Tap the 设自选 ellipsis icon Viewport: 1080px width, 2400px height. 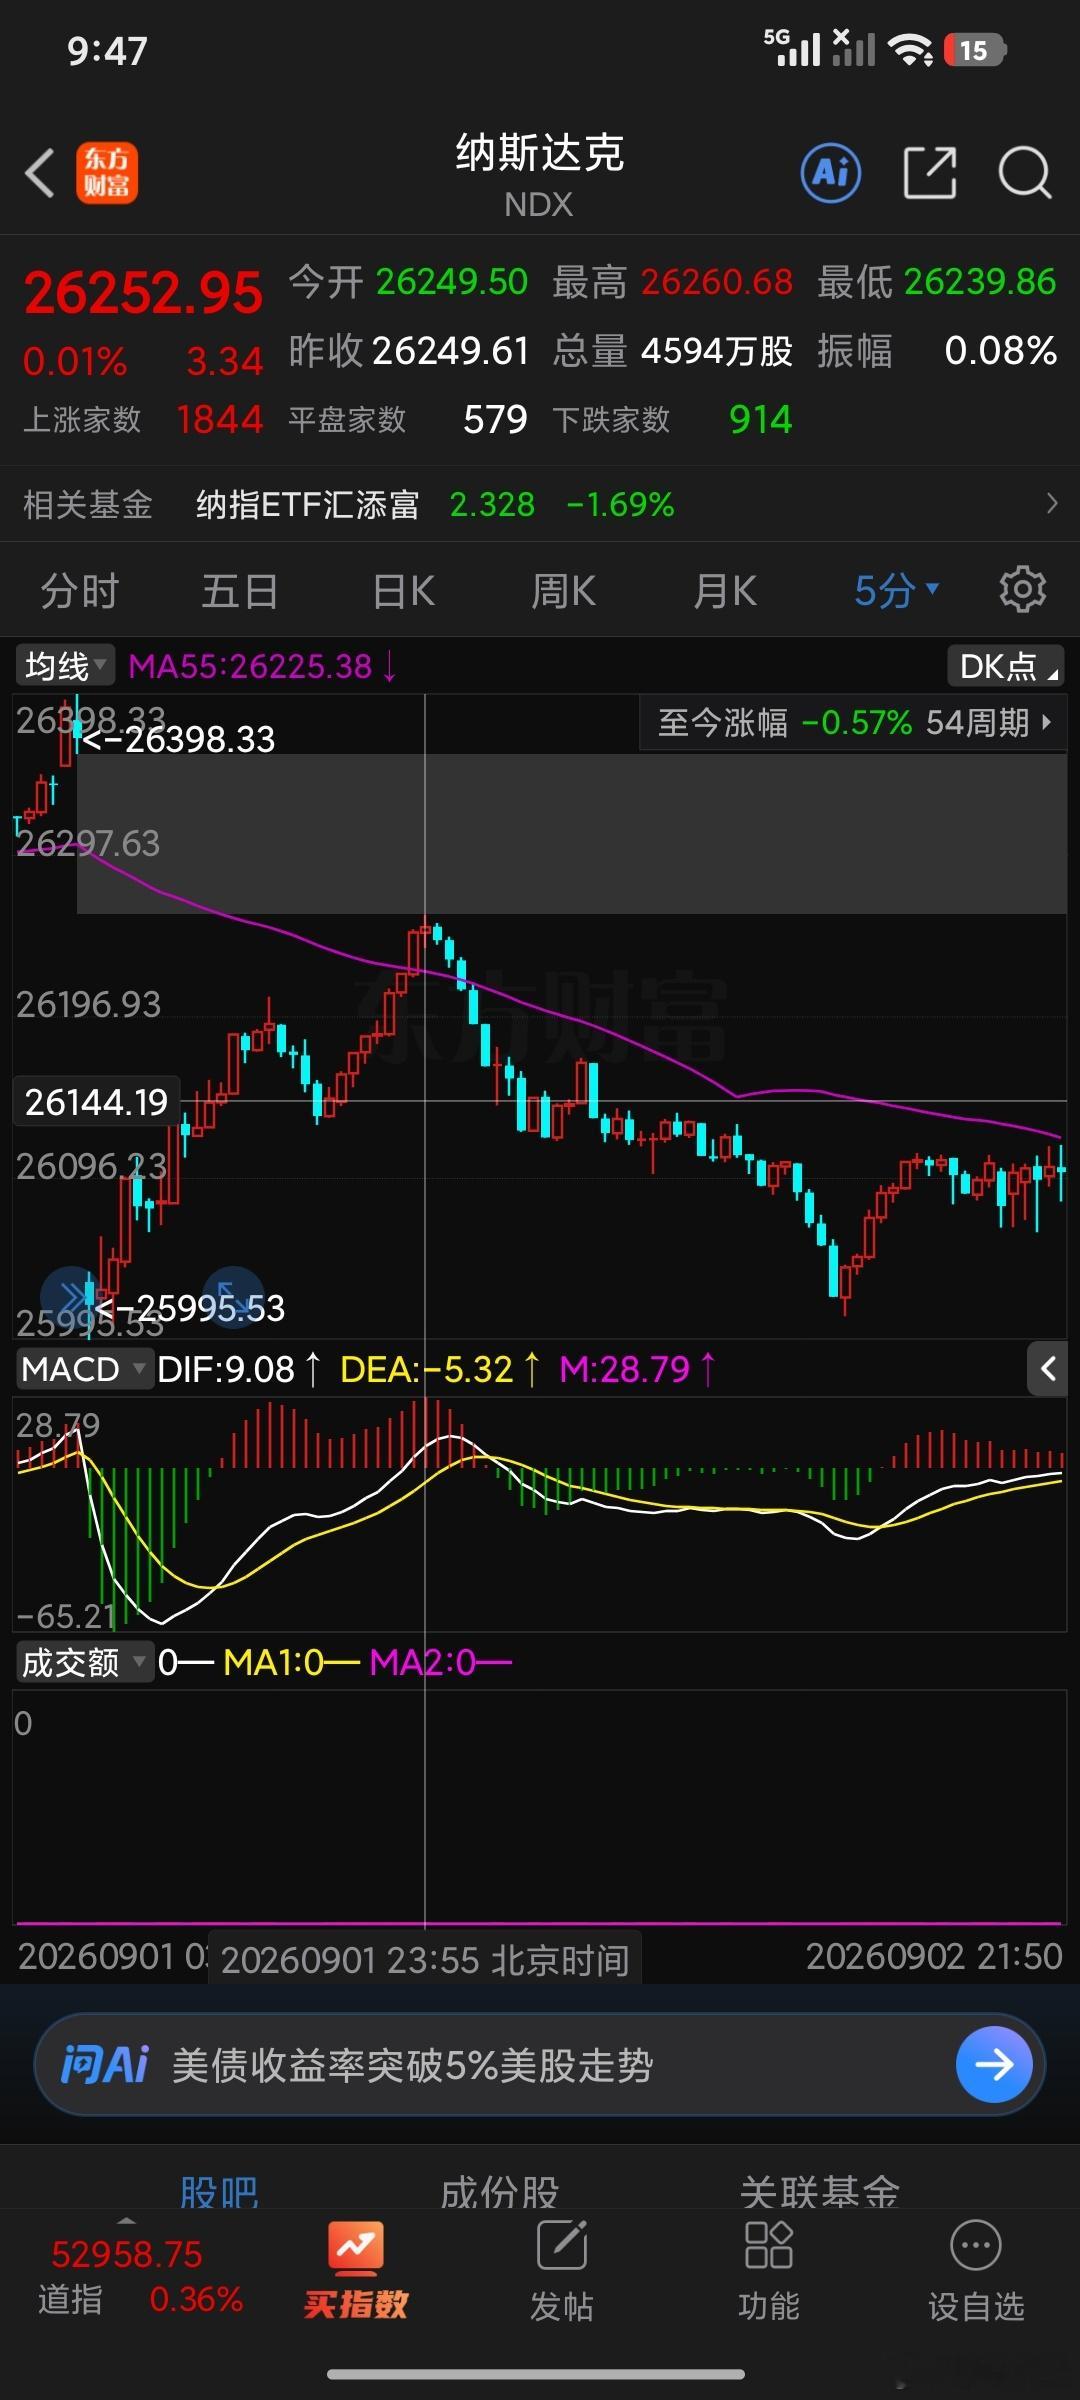tap(976, 2246)
